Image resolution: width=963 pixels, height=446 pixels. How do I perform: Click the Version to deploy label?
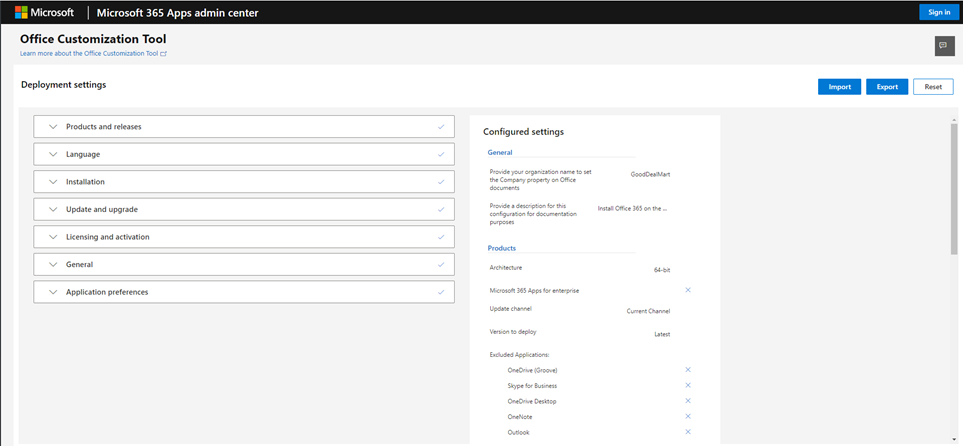click(513, 332)
